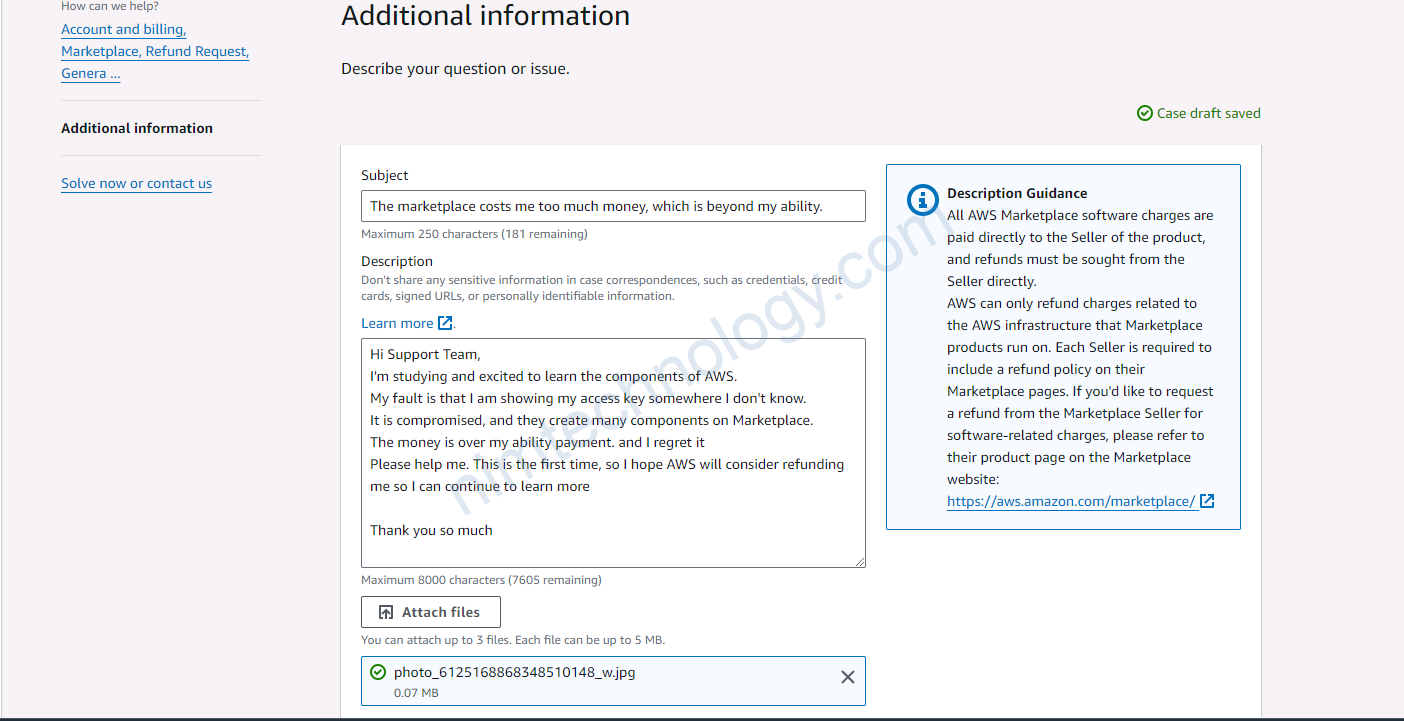Select the Additional information step in sidebar
Image resolution: width=1404 pixels, height=721 pixels.
pyautogui.click(x=137, y=128)
